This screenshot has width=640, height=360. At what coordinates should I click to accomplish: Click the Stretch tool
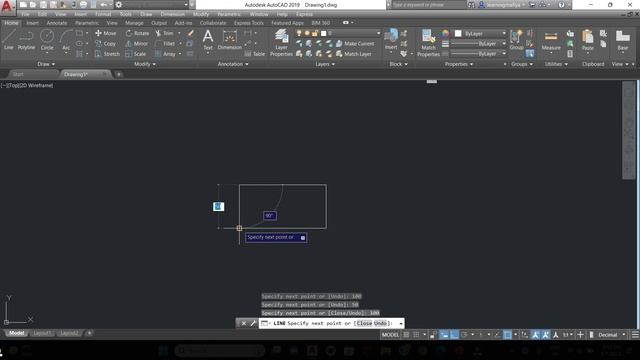pos(107,54)
